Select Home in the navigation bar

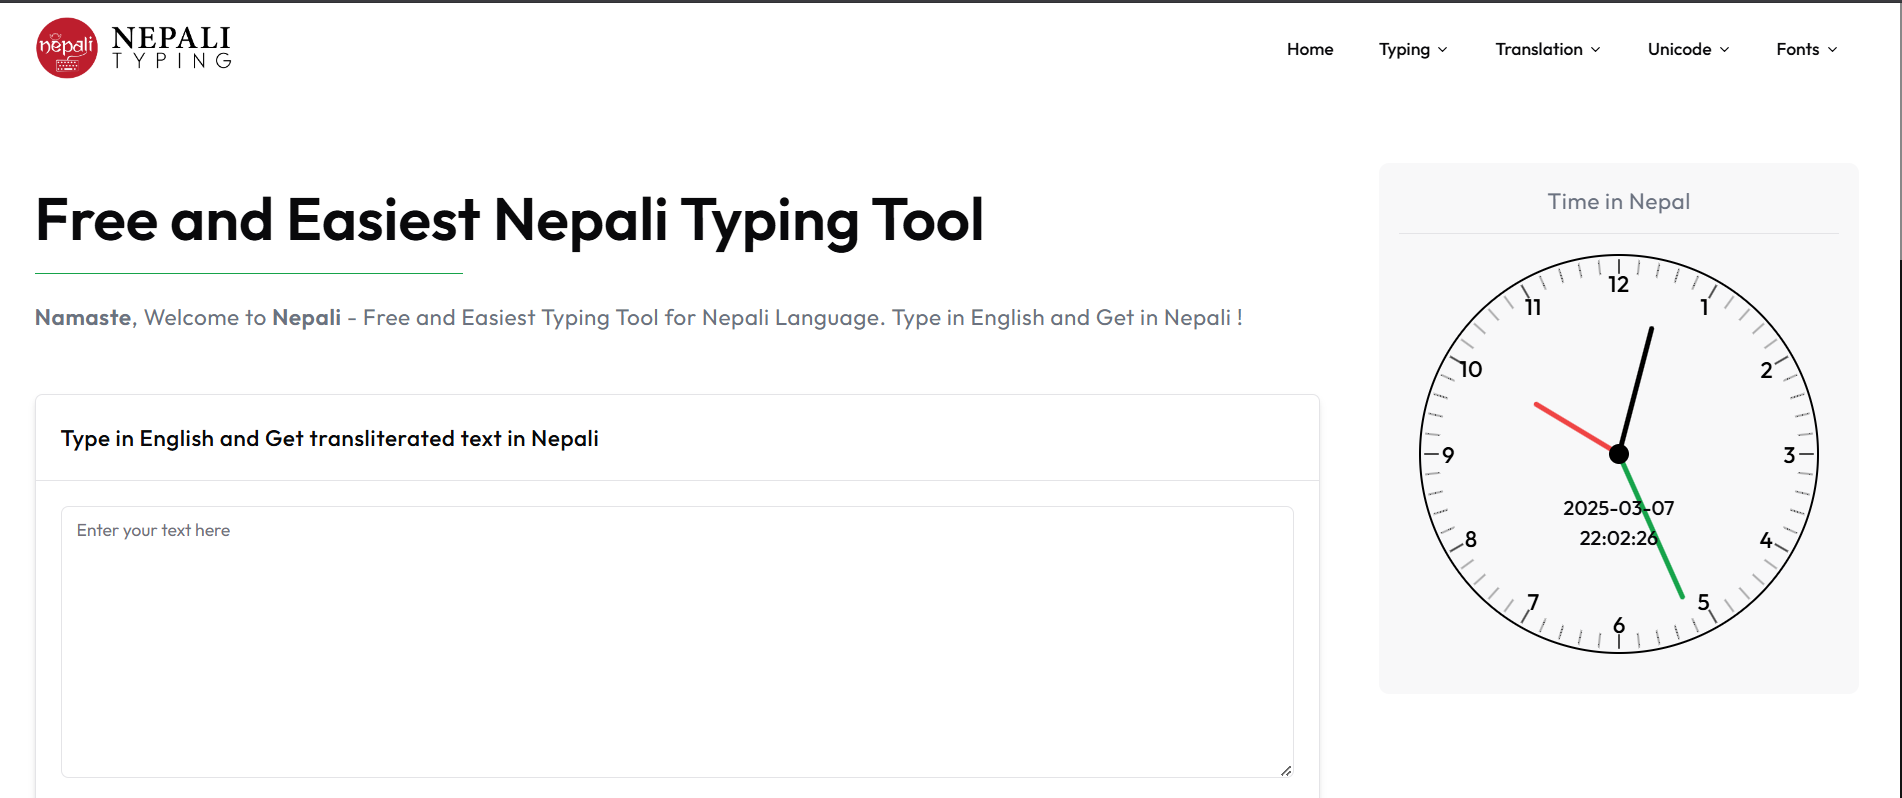coord(1310,48)
